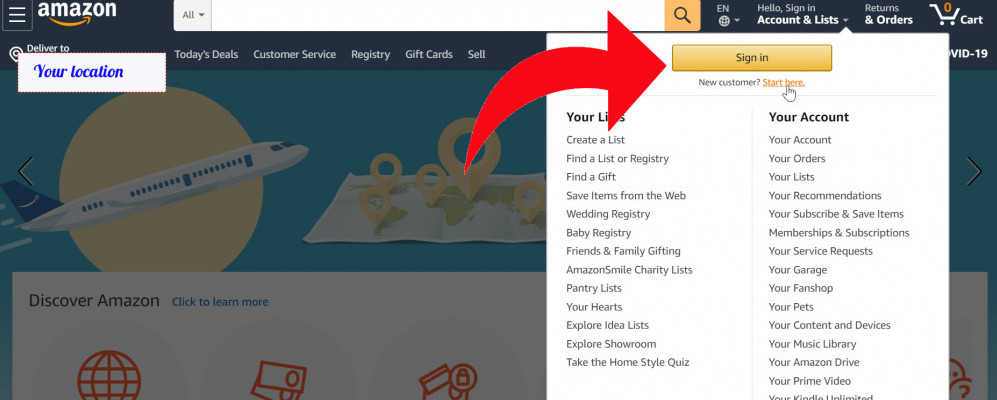Viewport: 997px width, 400px height.
Task: Expand the All search category dropdown
Action: coord(193,15)
